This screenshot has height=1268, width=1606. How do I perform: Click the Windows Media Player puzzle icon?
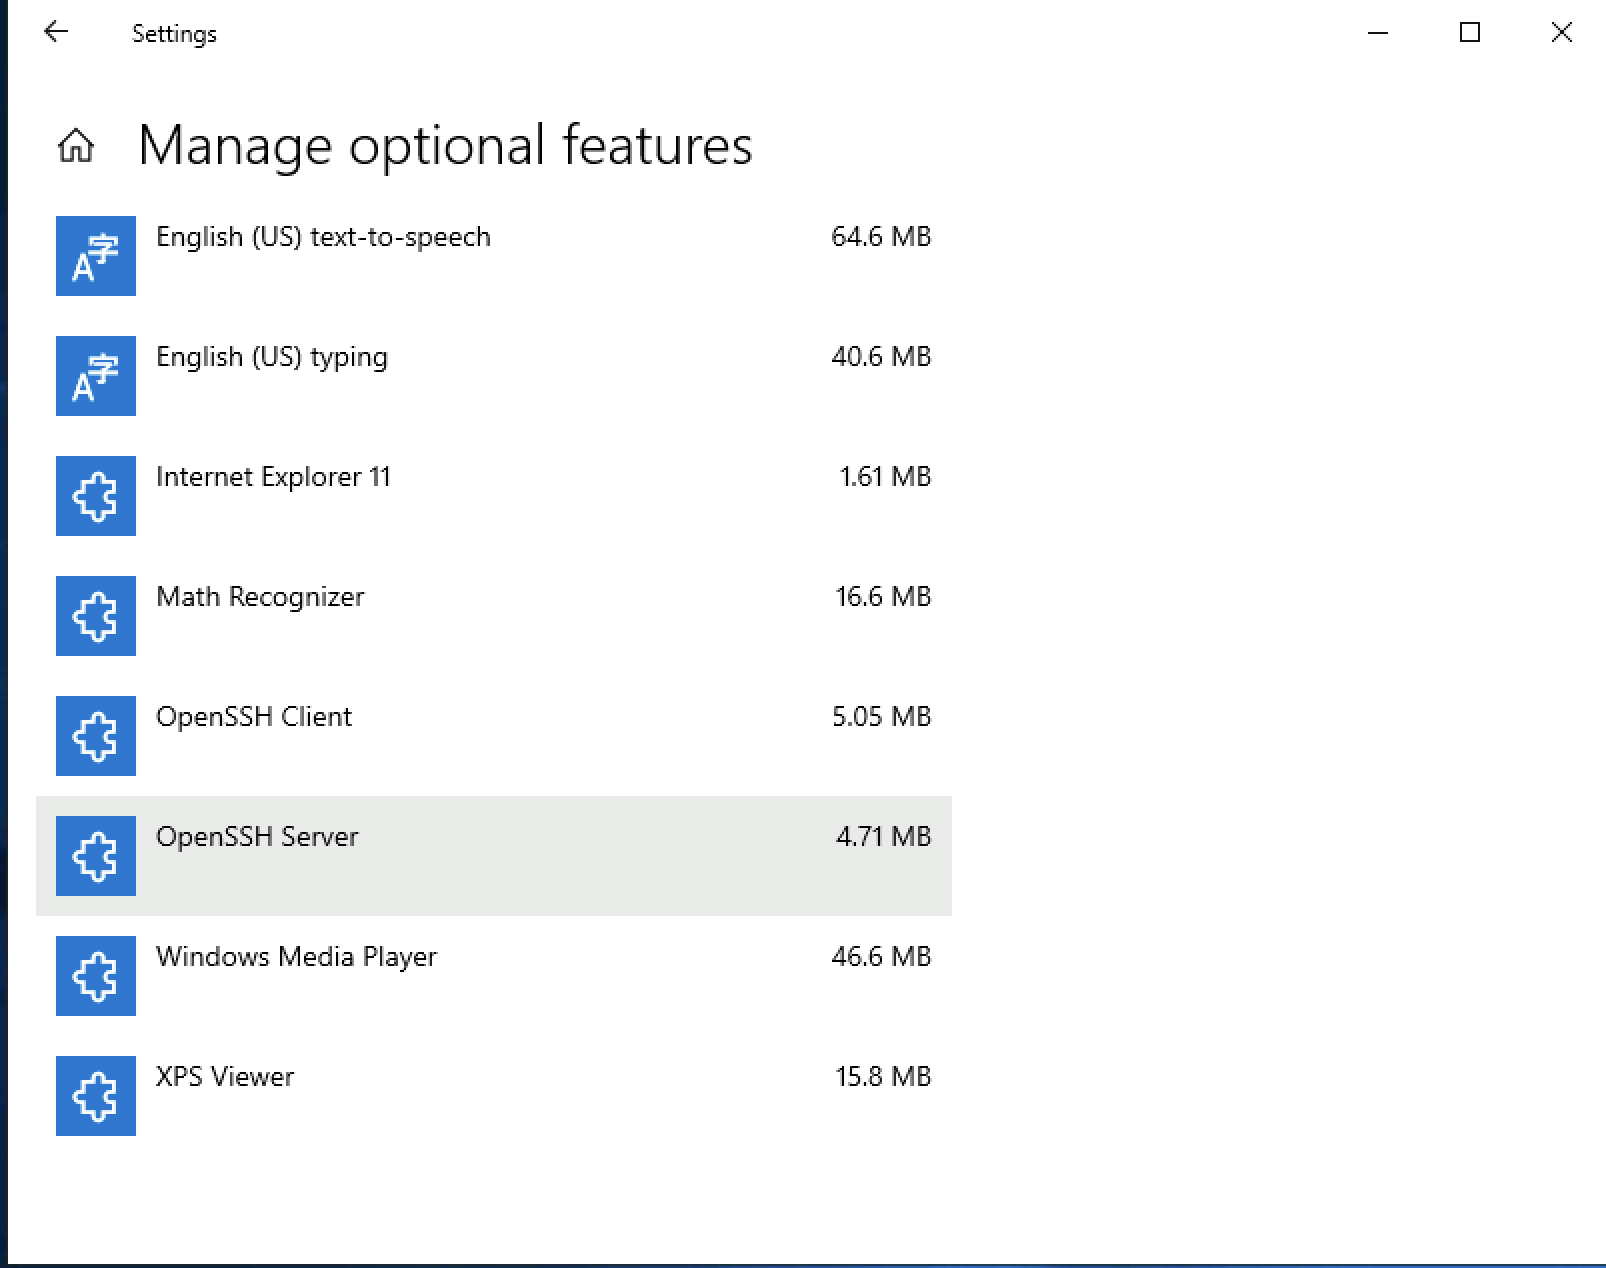coord(96,976)
